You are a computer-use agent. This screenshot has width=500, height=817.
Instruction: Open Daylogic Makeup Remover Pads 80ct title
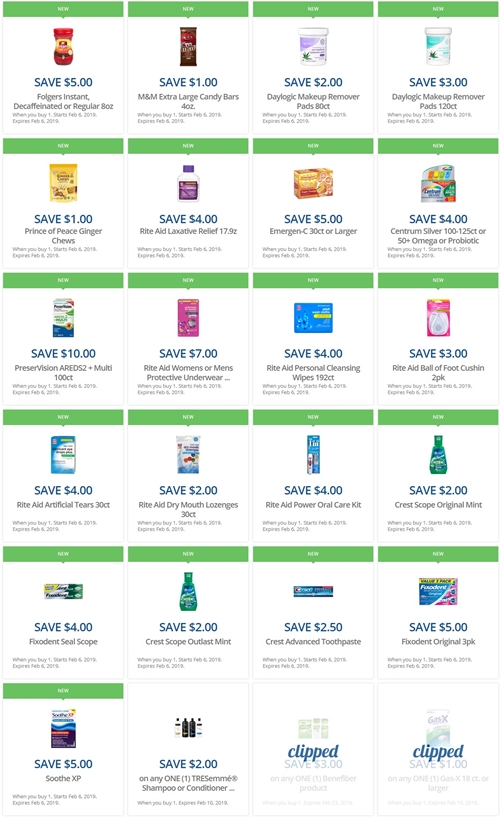(x=313, y=101)
